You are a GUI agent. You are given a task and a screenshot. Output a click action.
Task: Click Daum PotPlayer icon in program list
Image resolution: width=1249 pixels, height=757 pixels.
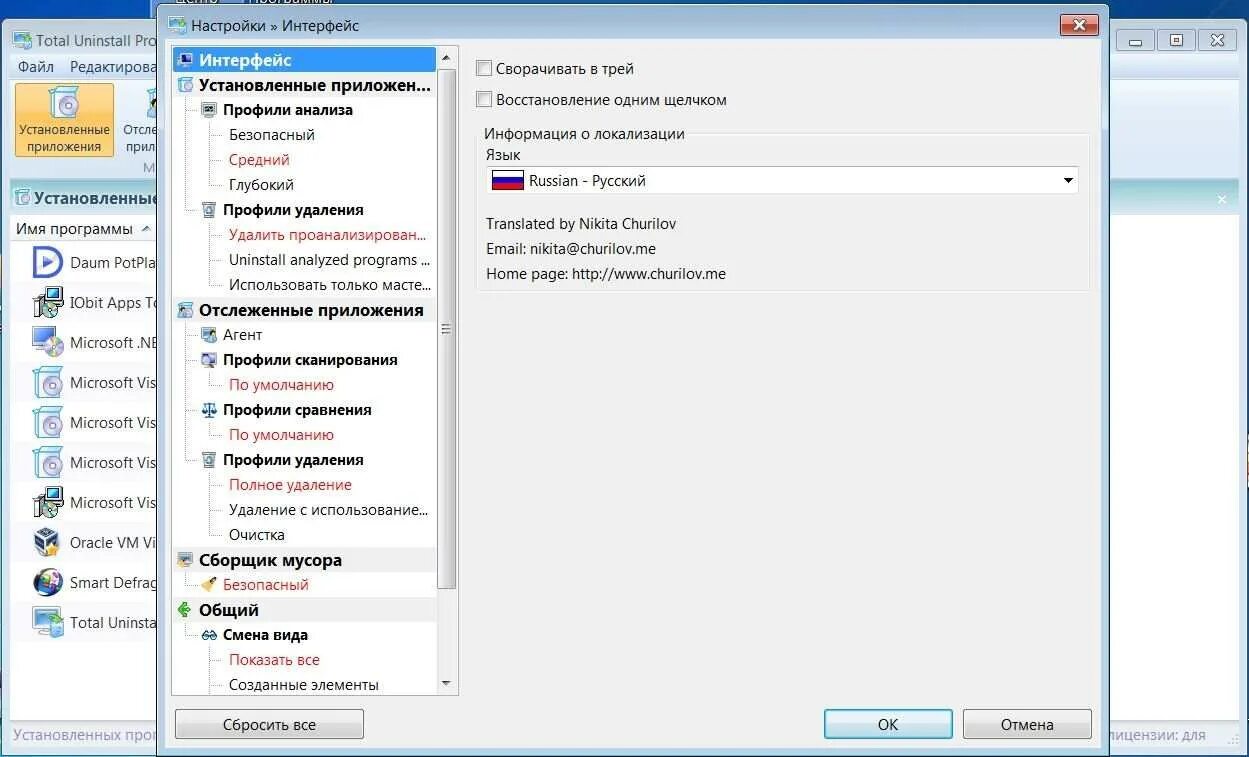pos(48,263)
